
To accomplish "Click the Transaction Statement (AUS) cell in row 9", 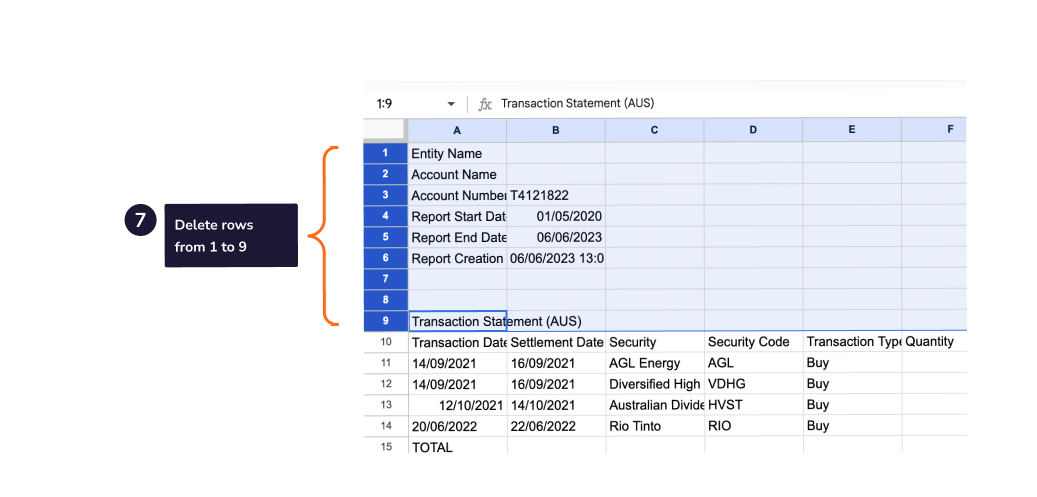I will 458,322.
